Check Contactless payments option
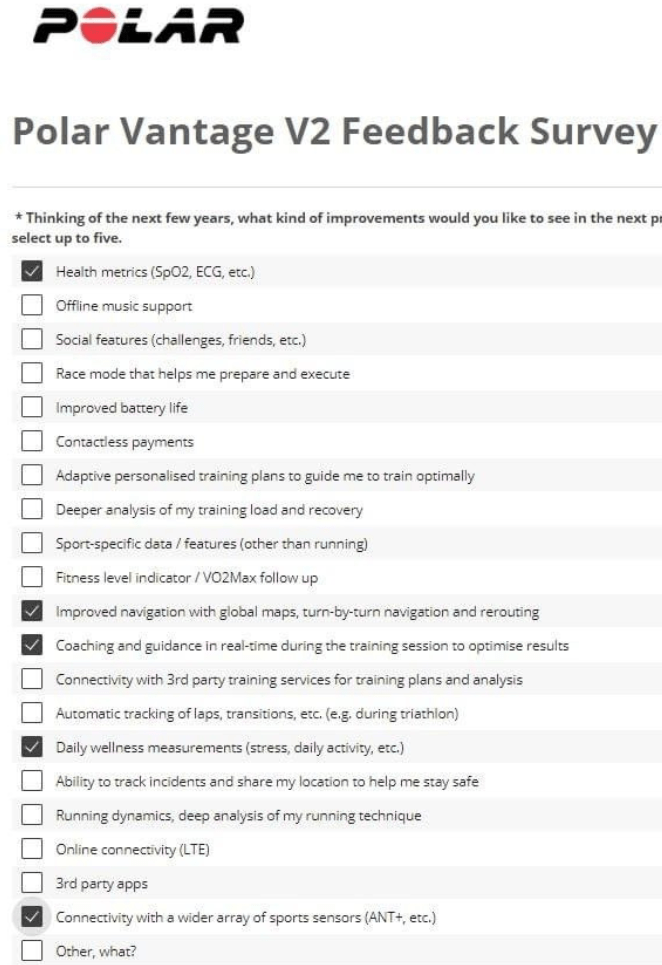The image size is (662, 965). 32,442
